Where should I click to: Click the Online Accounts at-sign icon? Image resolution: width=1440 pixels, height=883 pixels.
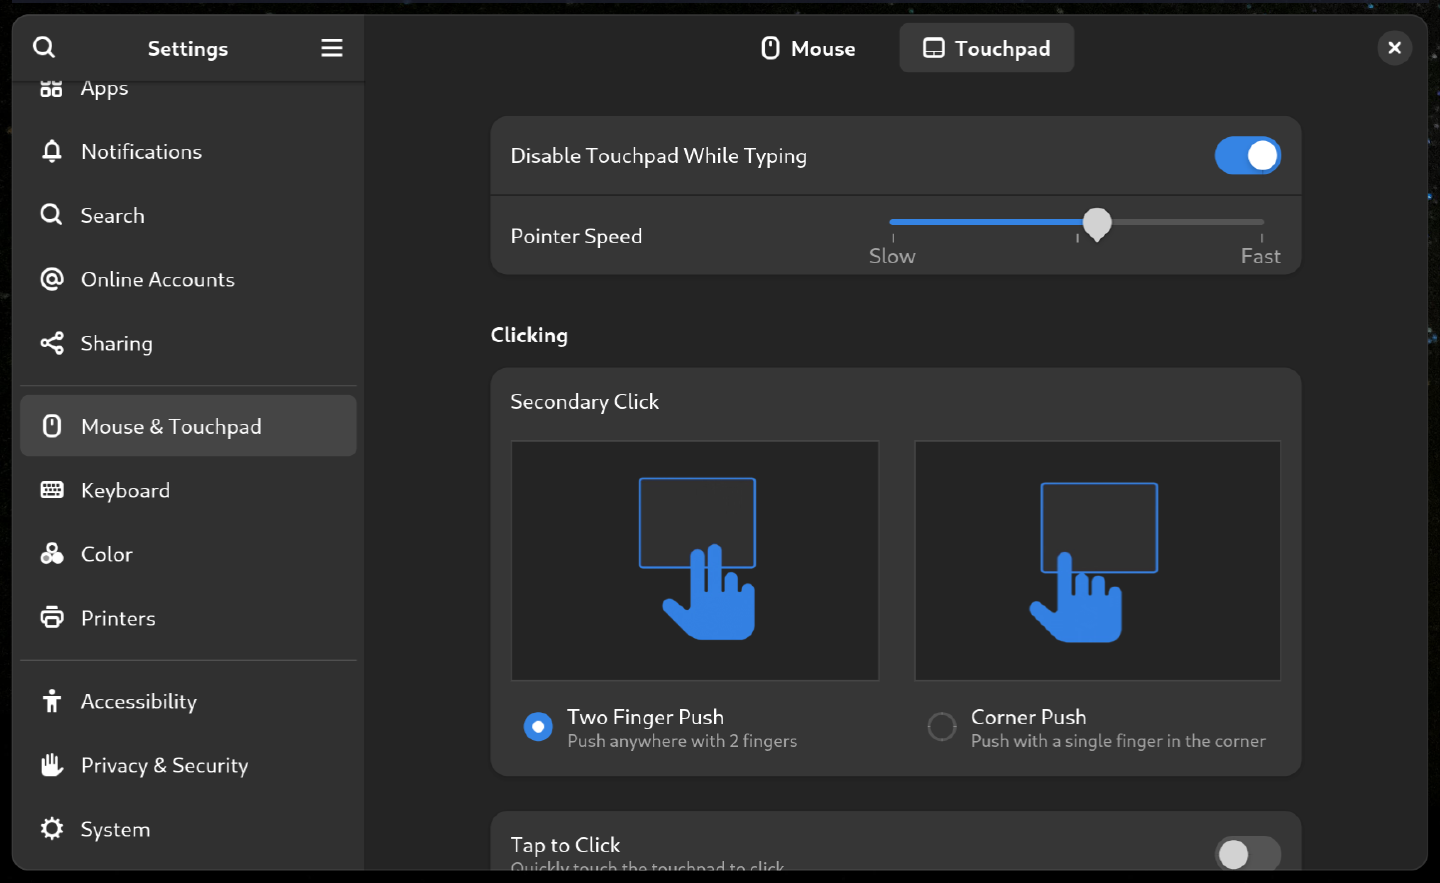[x=52, y=279]
